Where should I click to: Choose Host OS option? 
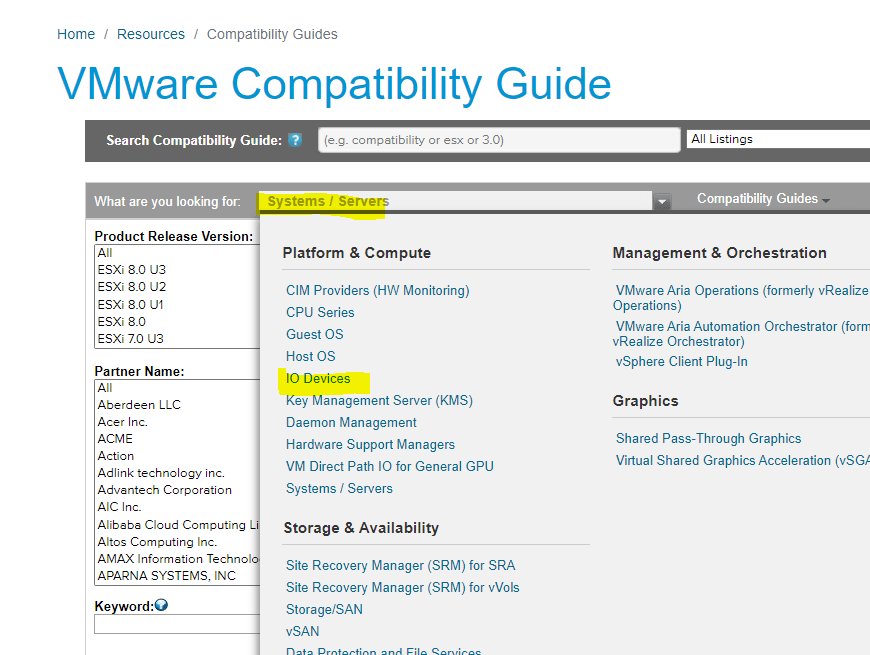311,356
